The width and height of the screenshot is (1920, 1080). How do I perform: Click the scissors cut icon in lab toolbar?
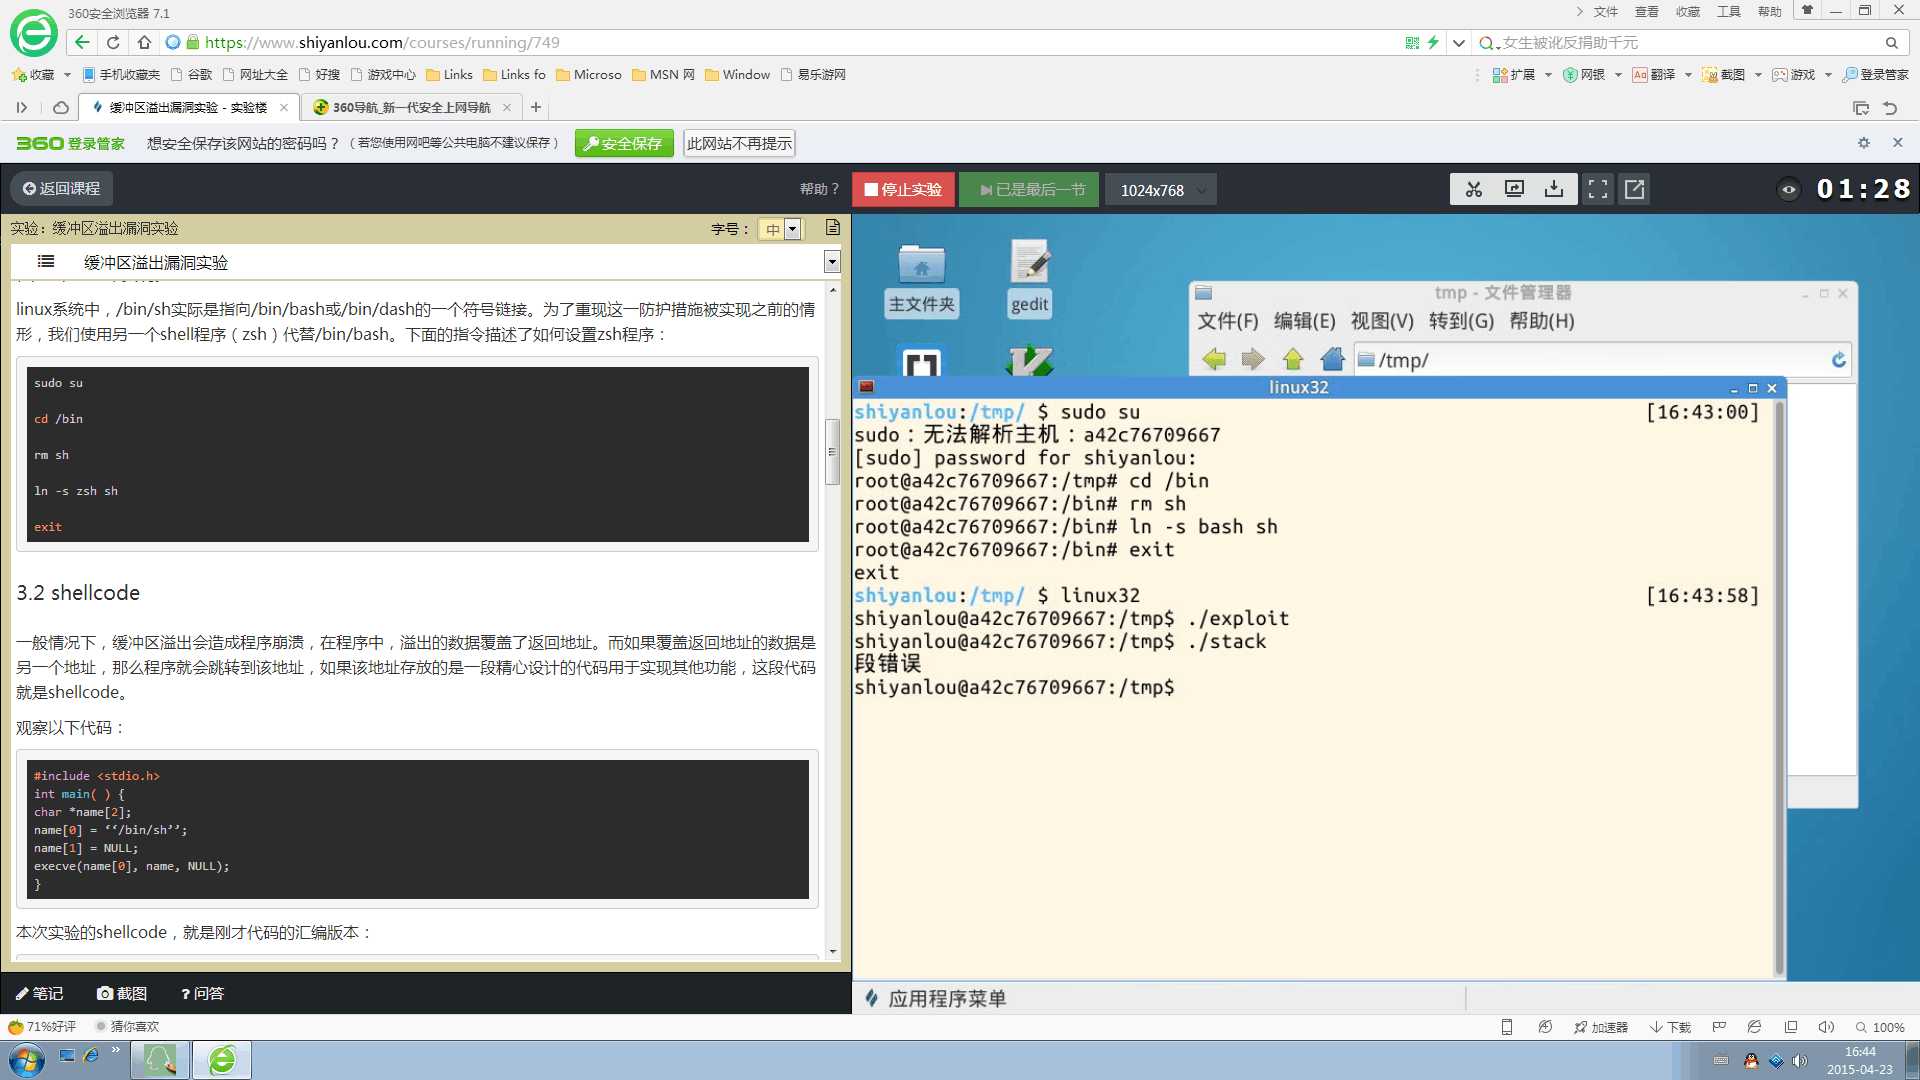1473,189
